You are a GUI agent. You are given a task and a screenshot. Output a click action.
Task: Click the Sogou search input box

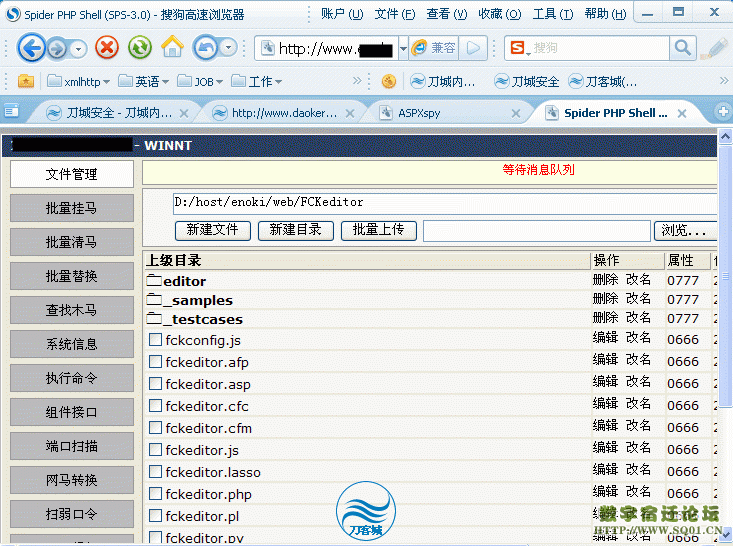pos(599,48)
